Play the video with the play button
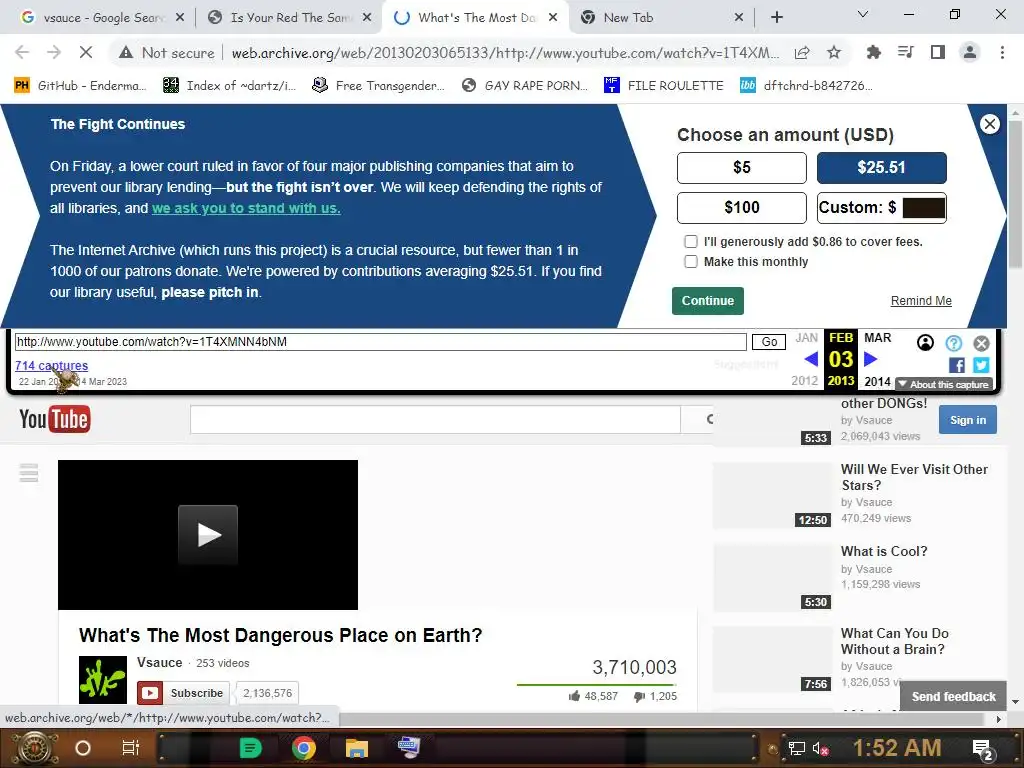Image resolution: width=1024 pixels, height=768 pixels. [x=208, y=535]
